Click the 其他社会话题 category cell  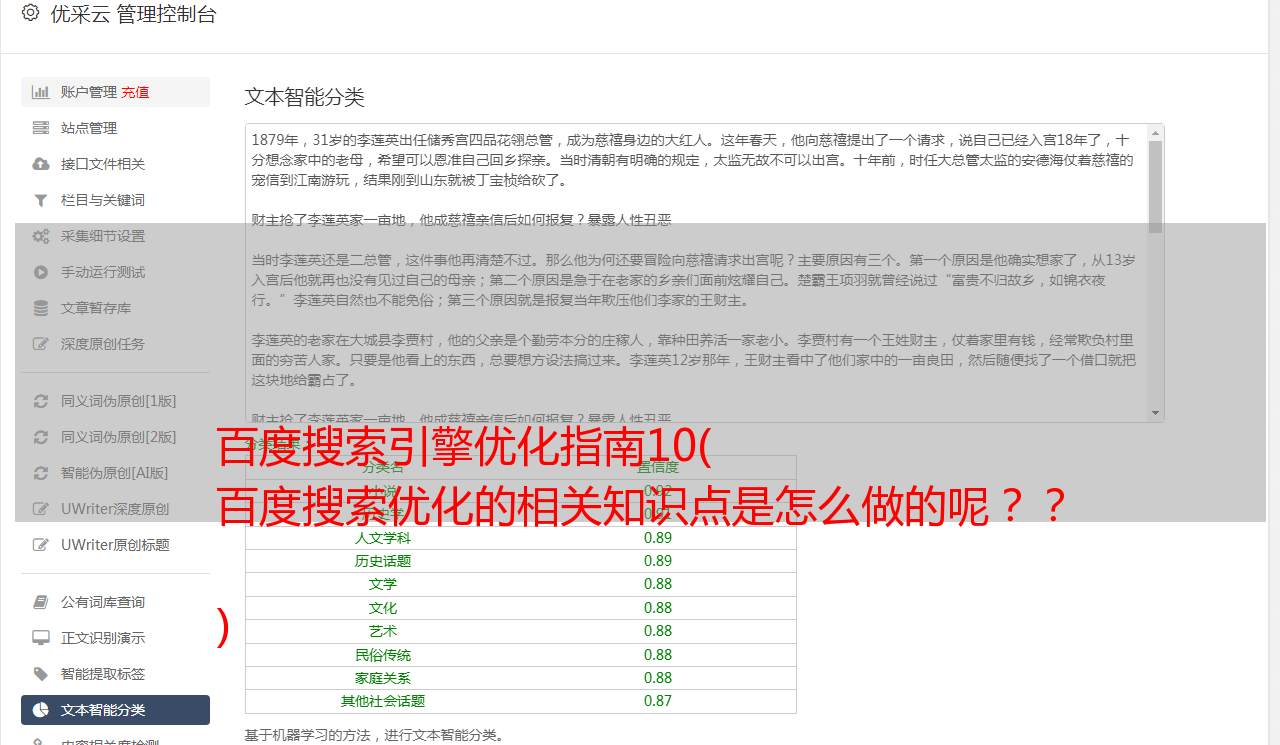(x=383, y=701)
